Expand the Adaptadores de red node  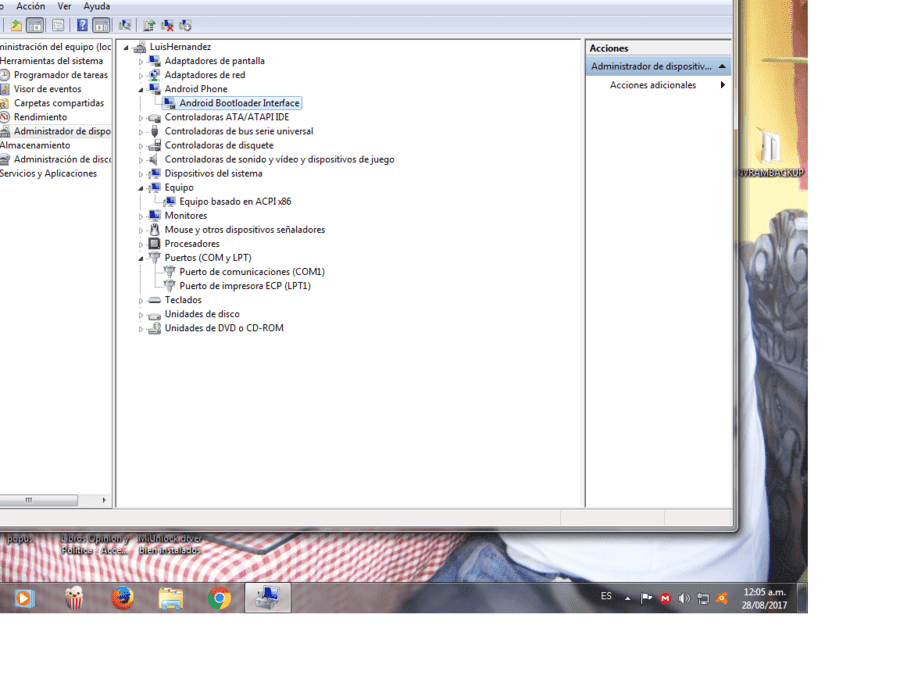point(141,76)
